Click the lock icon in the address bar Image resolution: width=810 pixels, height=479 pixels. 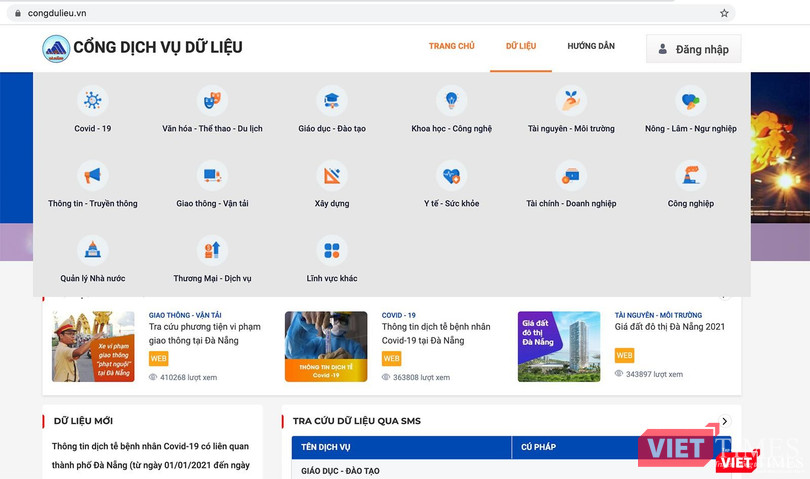(18, 13)
